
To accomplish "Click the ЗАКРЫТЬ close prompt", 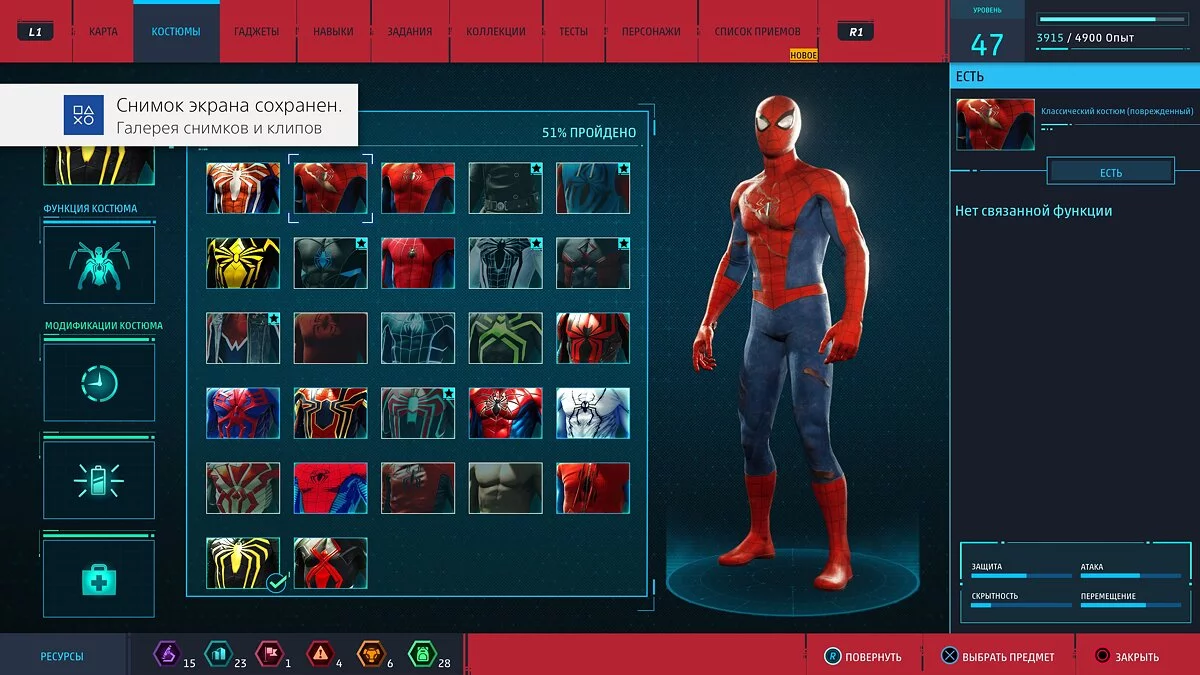I will point(1127,656).
